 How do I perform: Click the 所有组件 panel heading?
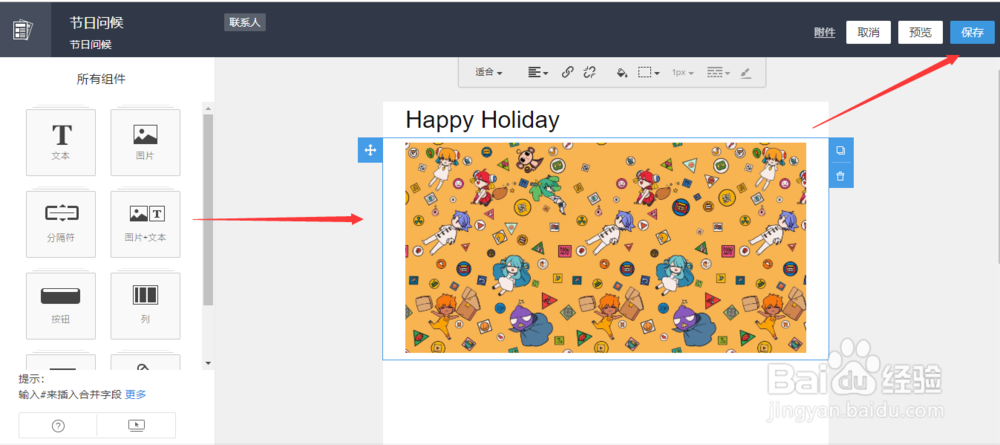101,79
